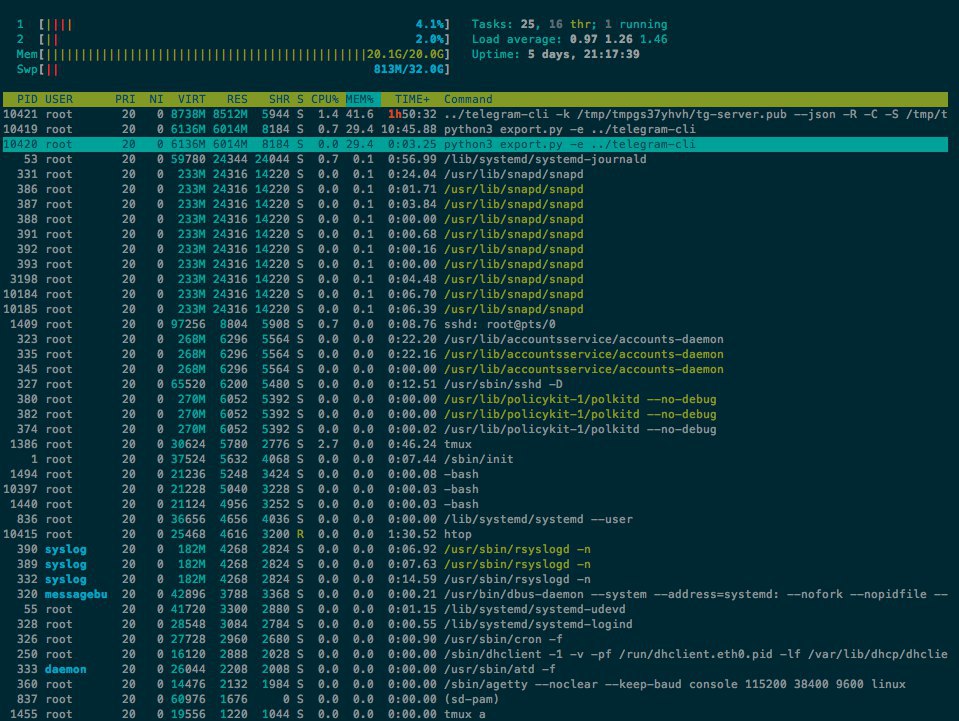Select rsyslogd row with PID 332
This screenshot has width=959, height=721.
pos(475,579)
